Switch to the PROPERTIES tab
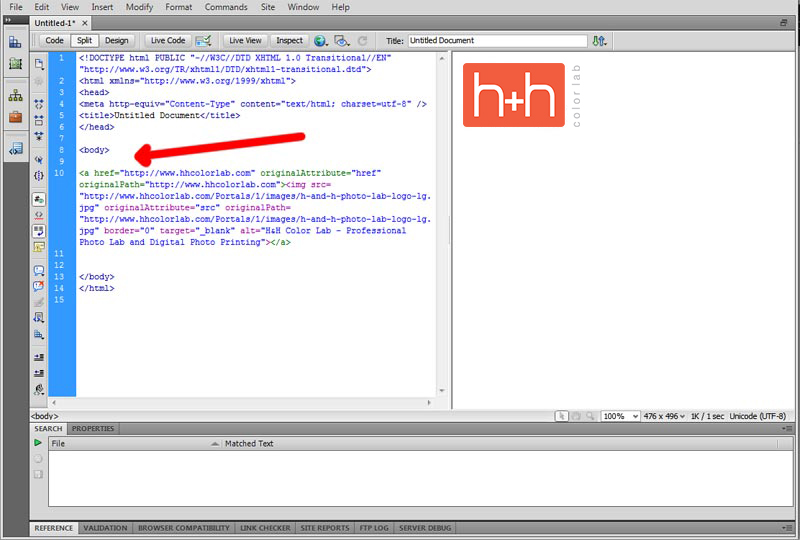This screenshot has width=800, height=540. [x=93, y=428]
